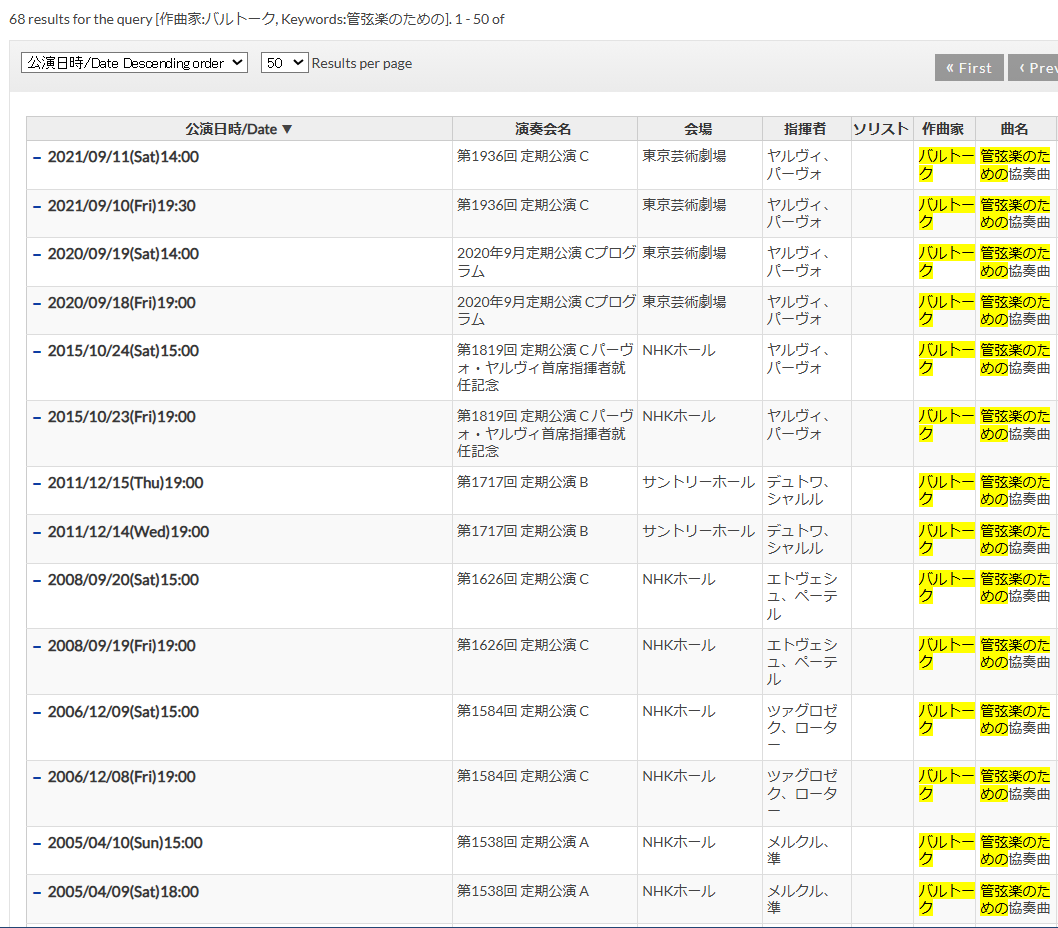Screen dimensions: 1058x928
Task: Select 第1584回 定期公演 C for 2006/12/09
Action: [523, 711]
